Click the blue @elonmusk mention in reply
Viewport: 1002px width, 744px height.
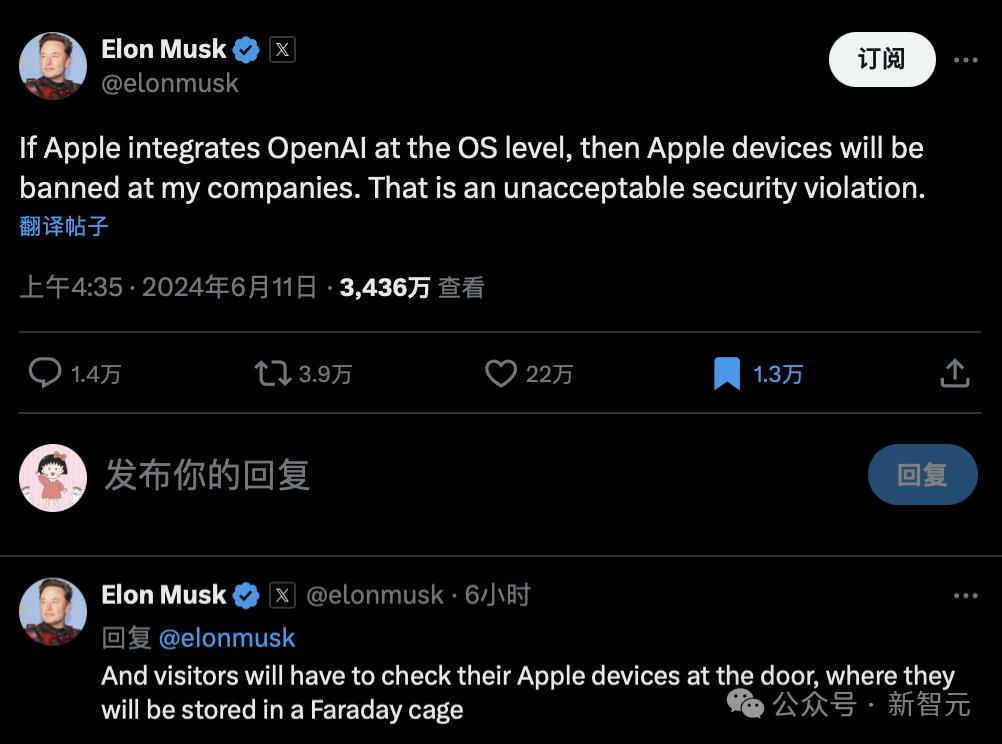(227, 638)
